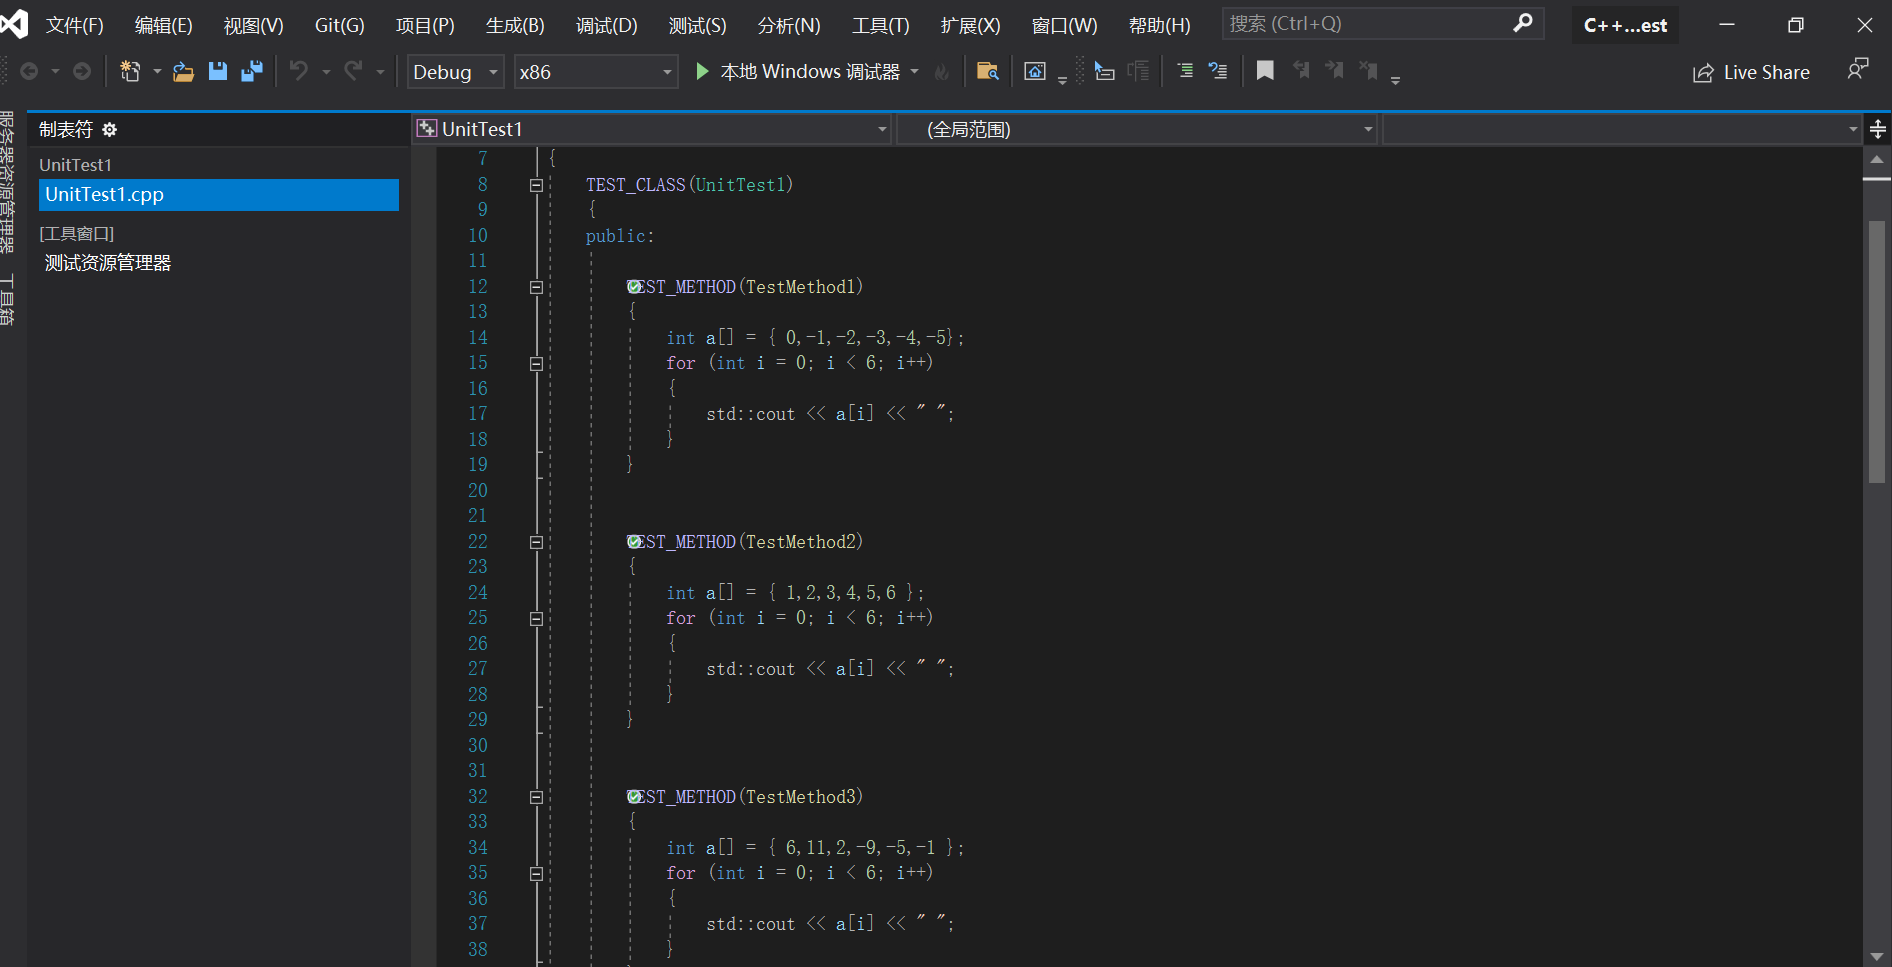Open the Debug configuration dropdown
Screen dimensions: 1892x967
pyautogui.click(x=455, y=72)
